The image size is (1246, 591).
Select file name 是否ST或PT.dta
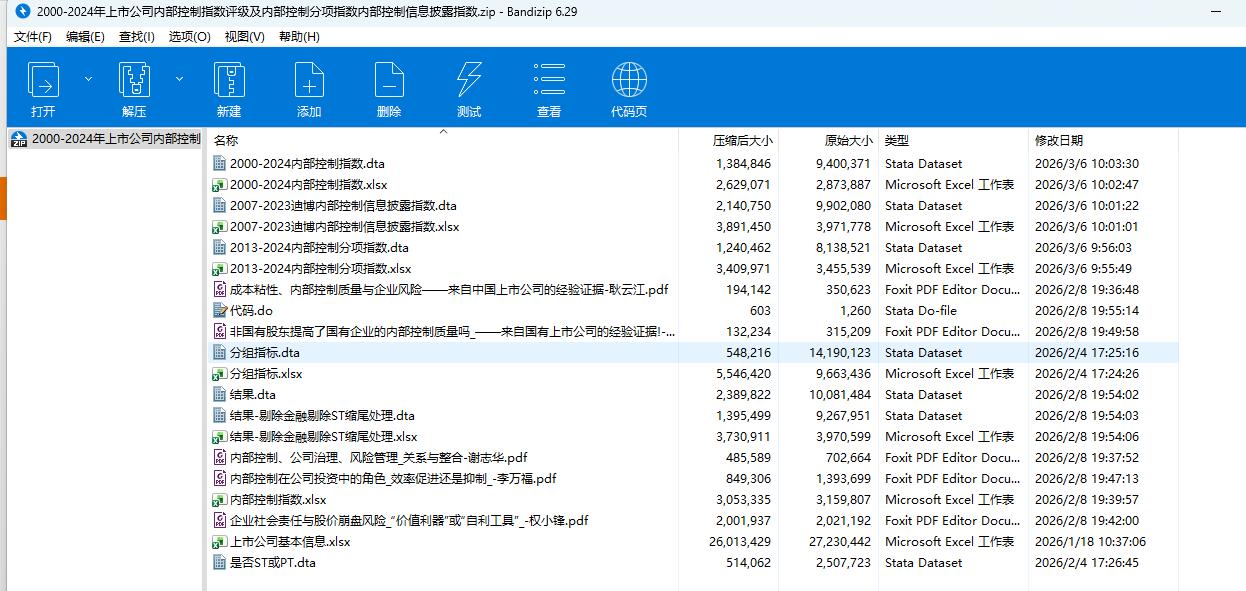tap(273, 562)
